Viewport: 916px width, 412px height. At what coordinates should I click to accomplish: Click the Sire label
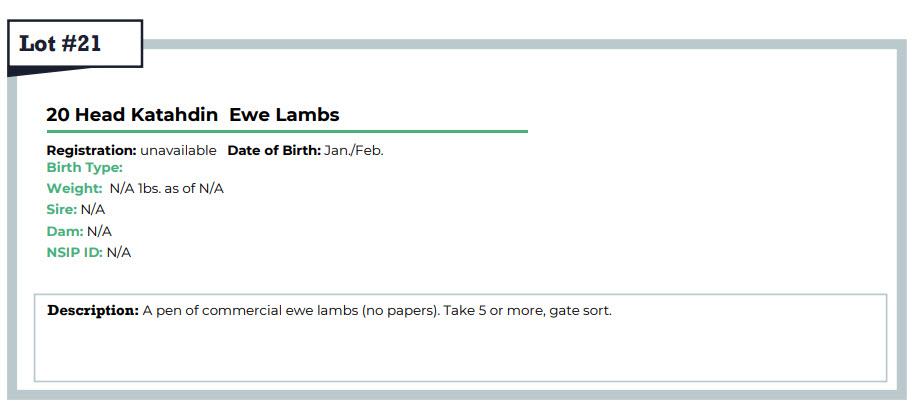click(61, 210)
